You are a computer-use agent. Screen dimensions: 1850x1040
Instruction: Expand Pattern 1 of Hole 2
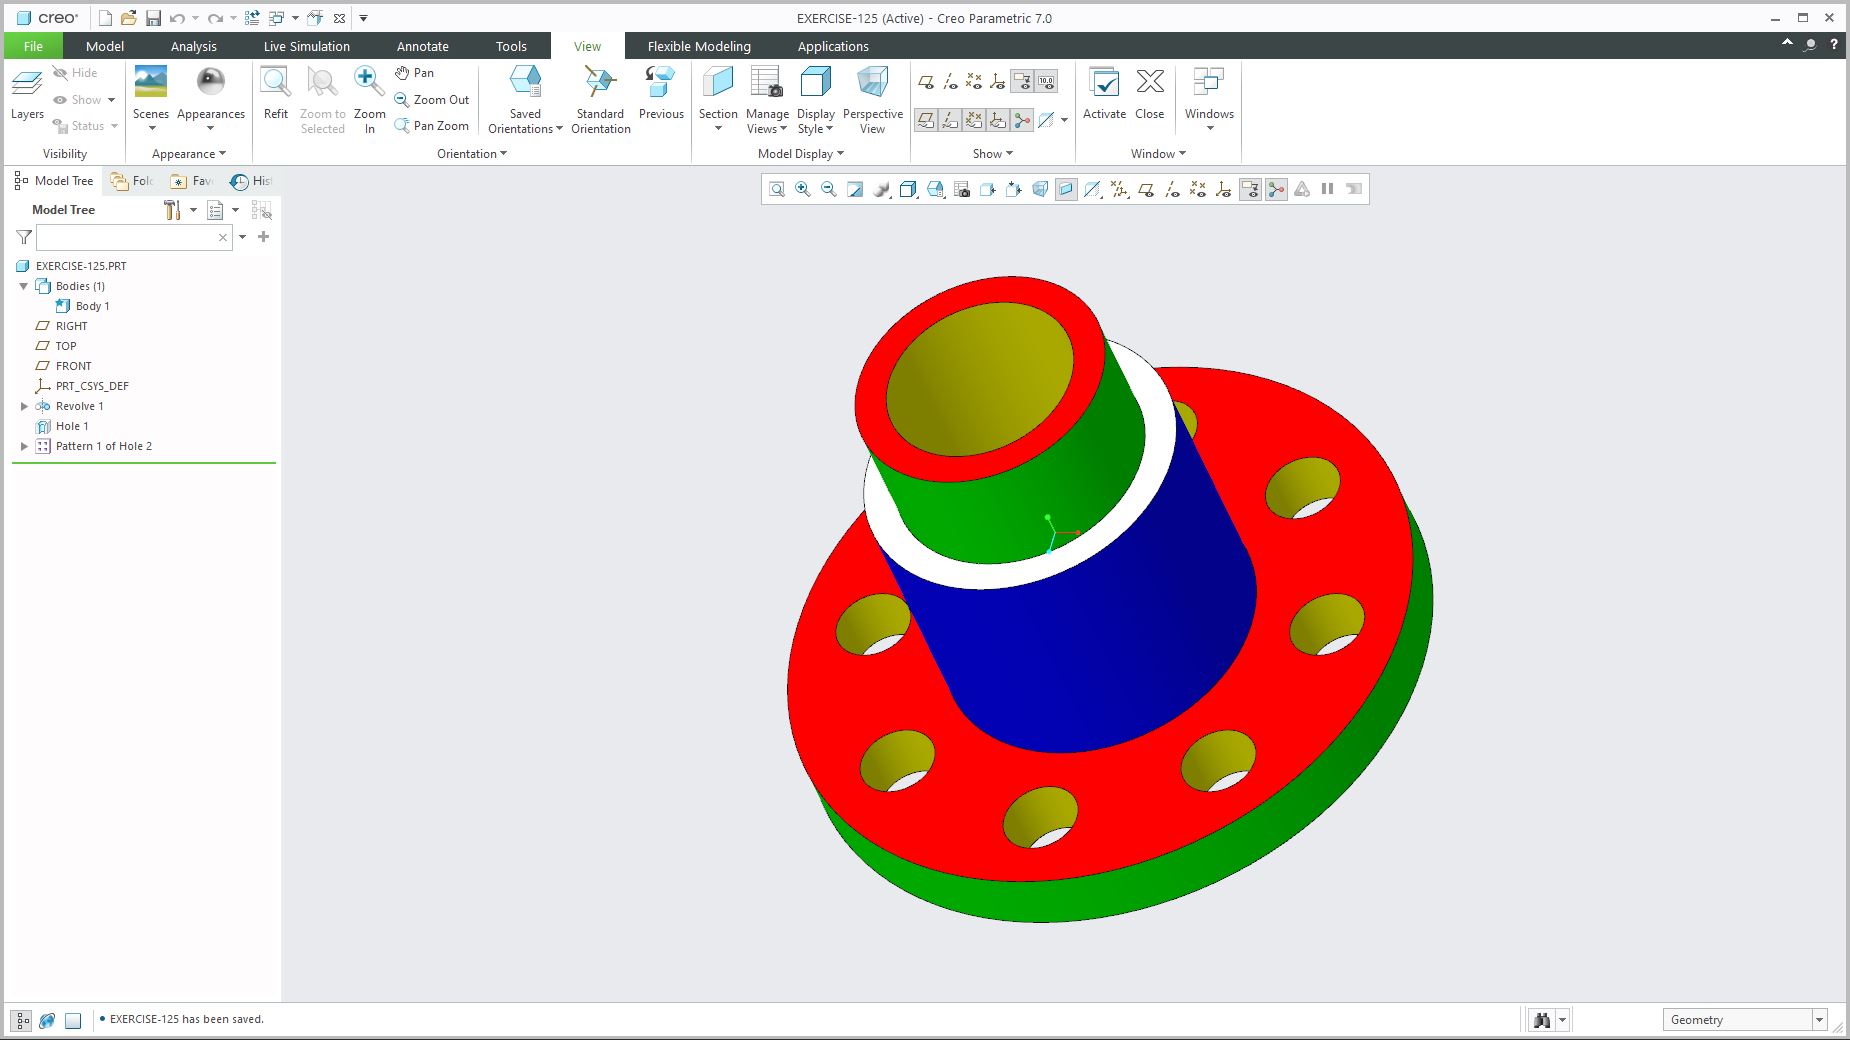pos(24,446)
